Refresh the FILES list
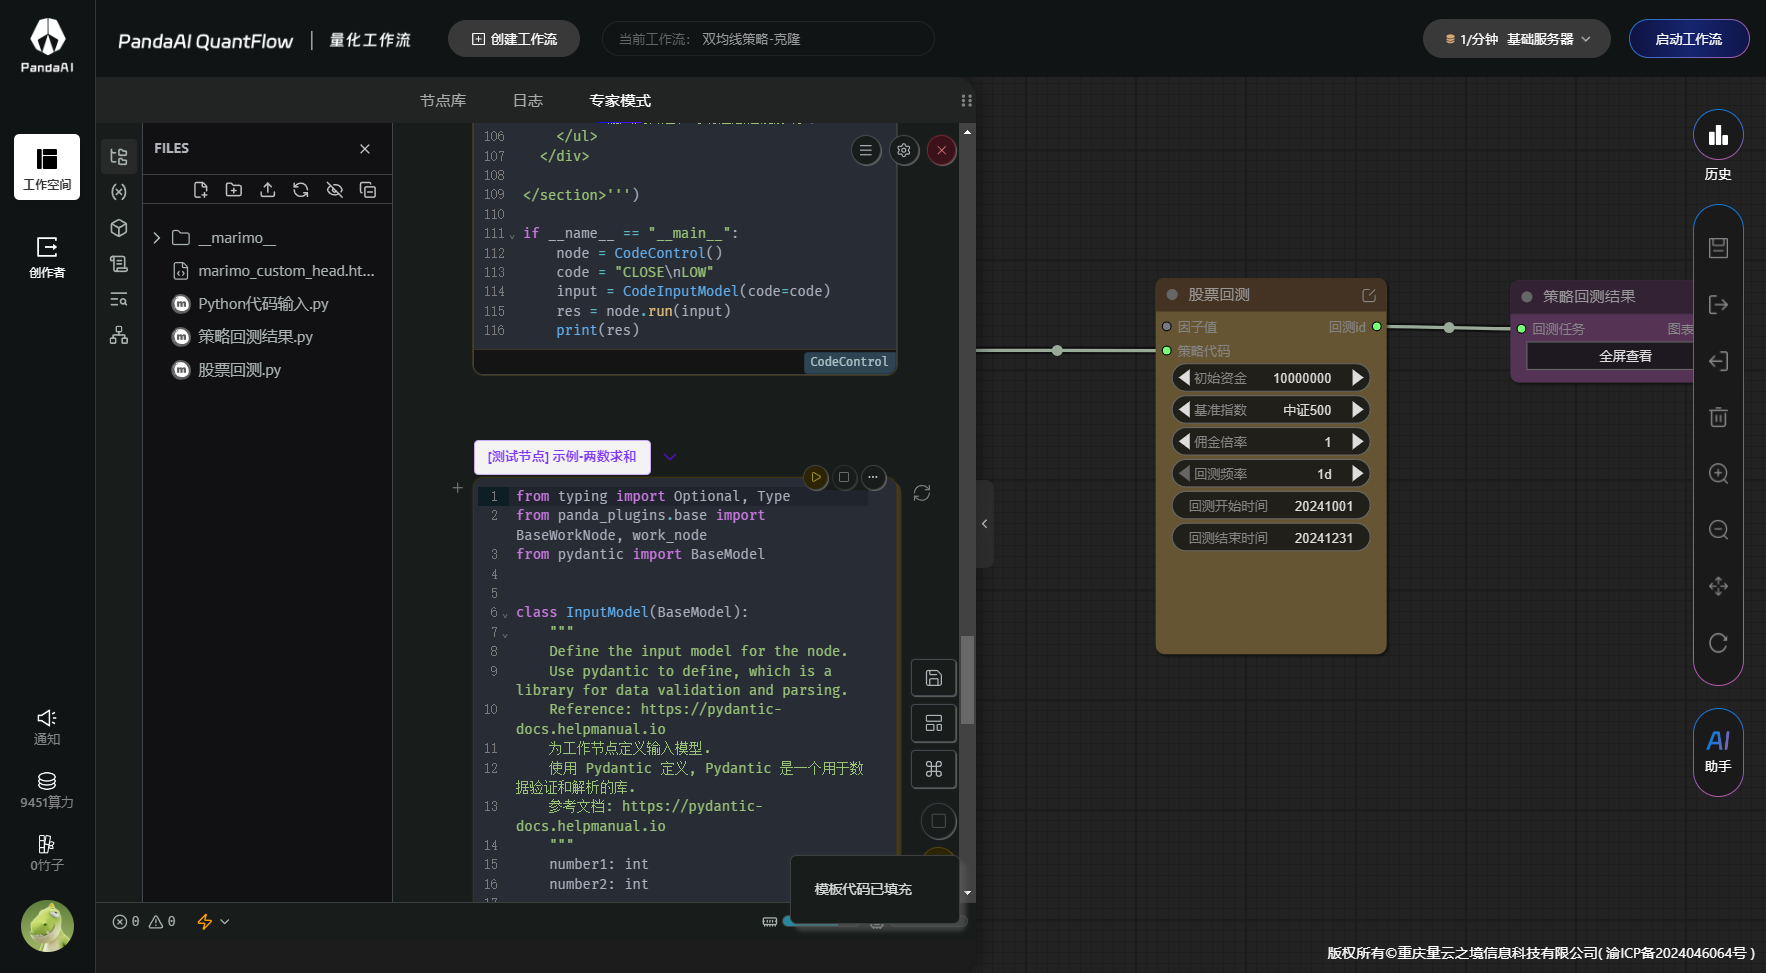The width and height of the screenshot is (1766, 973). pos(301,190)
